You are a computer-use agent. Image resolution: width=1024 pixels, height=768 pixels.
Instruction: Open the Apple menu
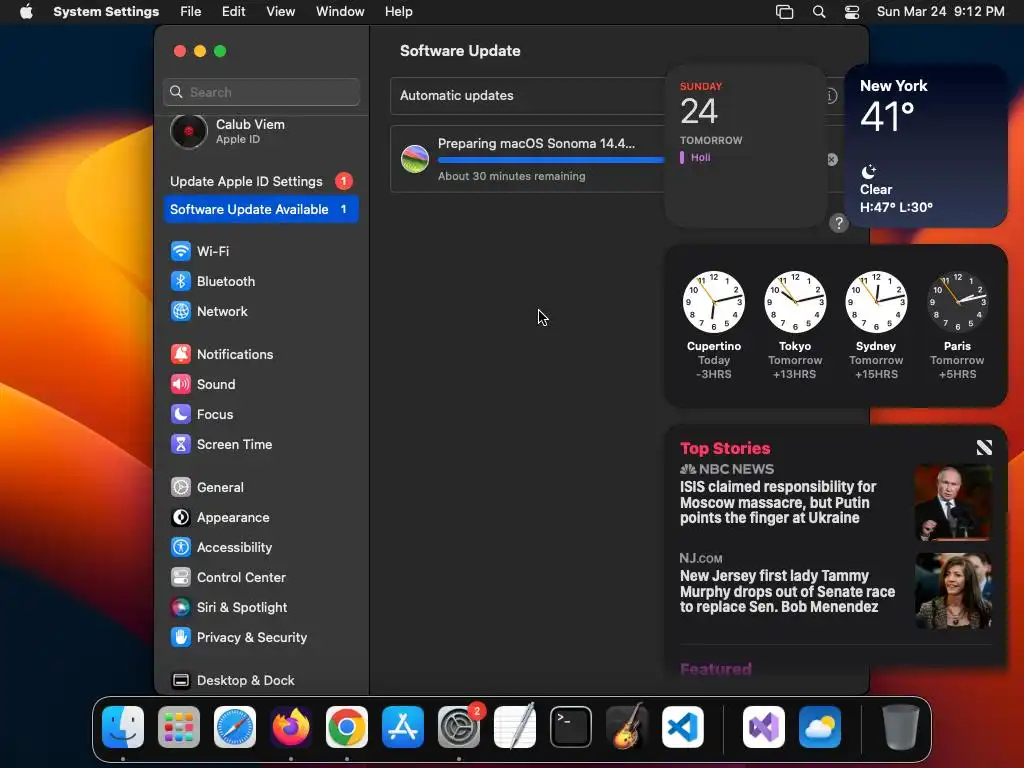pyautogui.click(x=26, y=12)
